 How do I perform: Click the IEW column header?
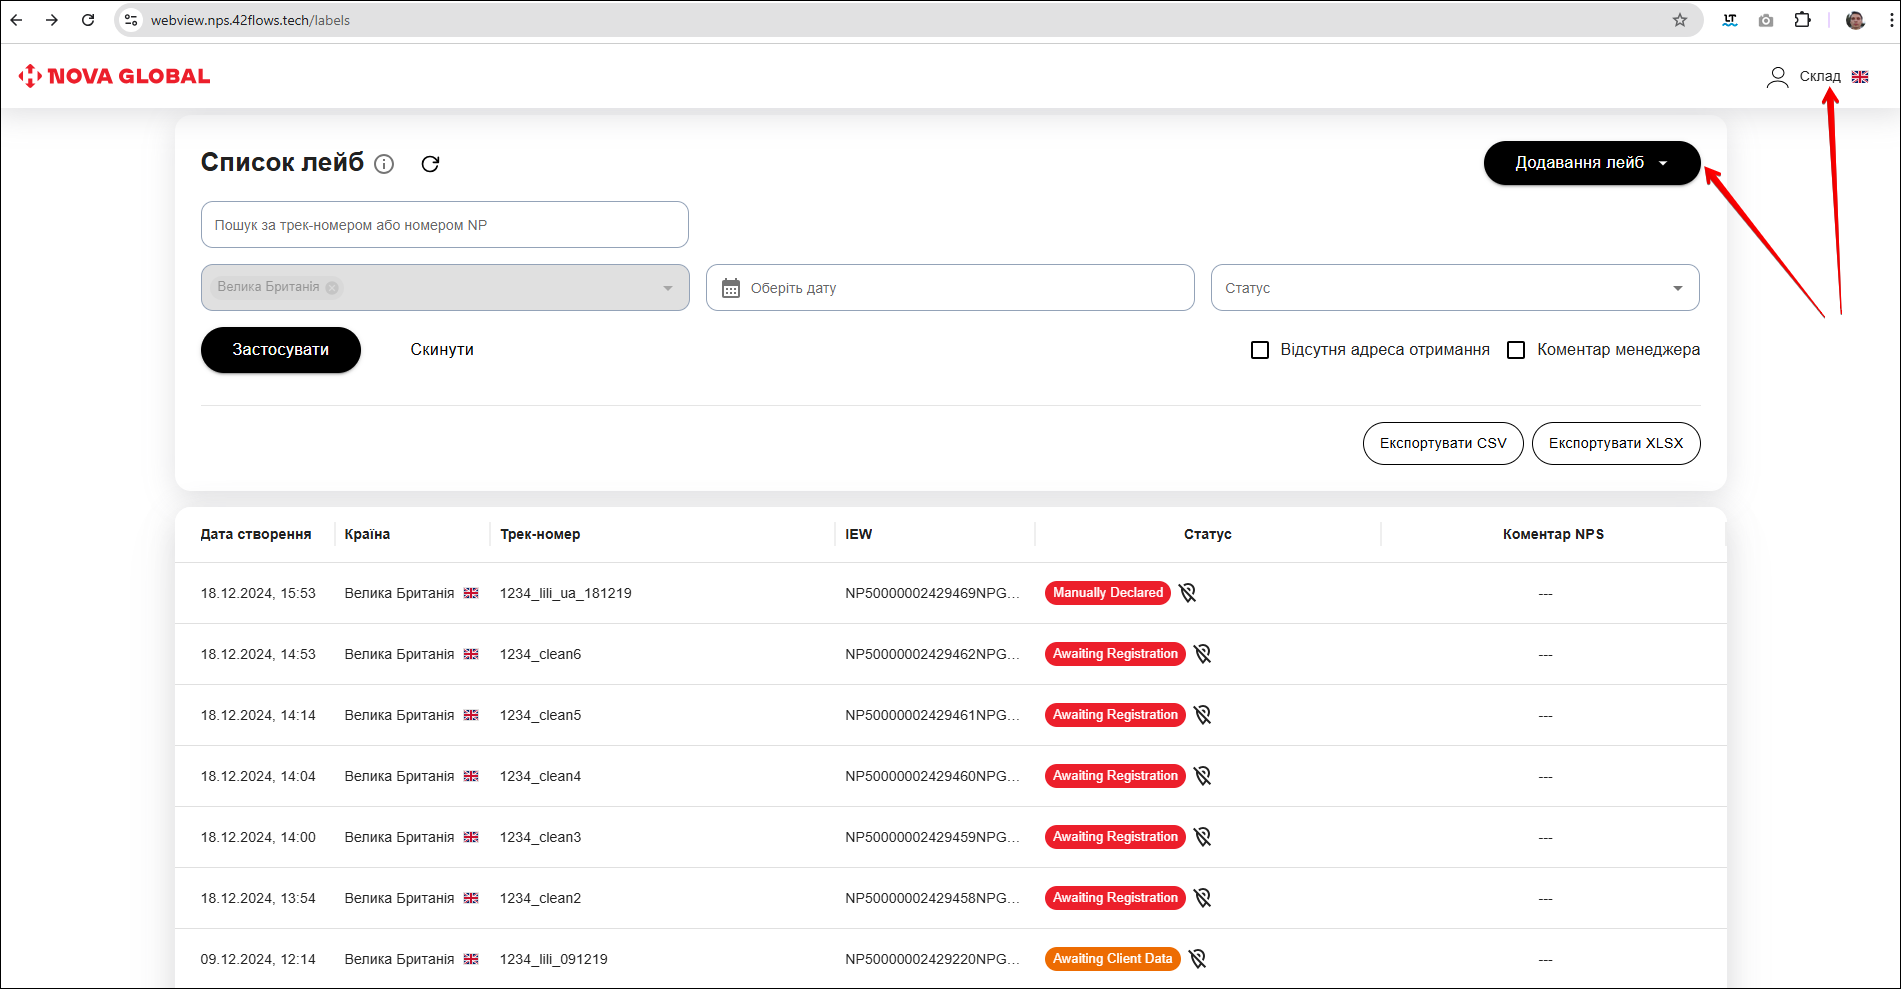coord(858,534)
